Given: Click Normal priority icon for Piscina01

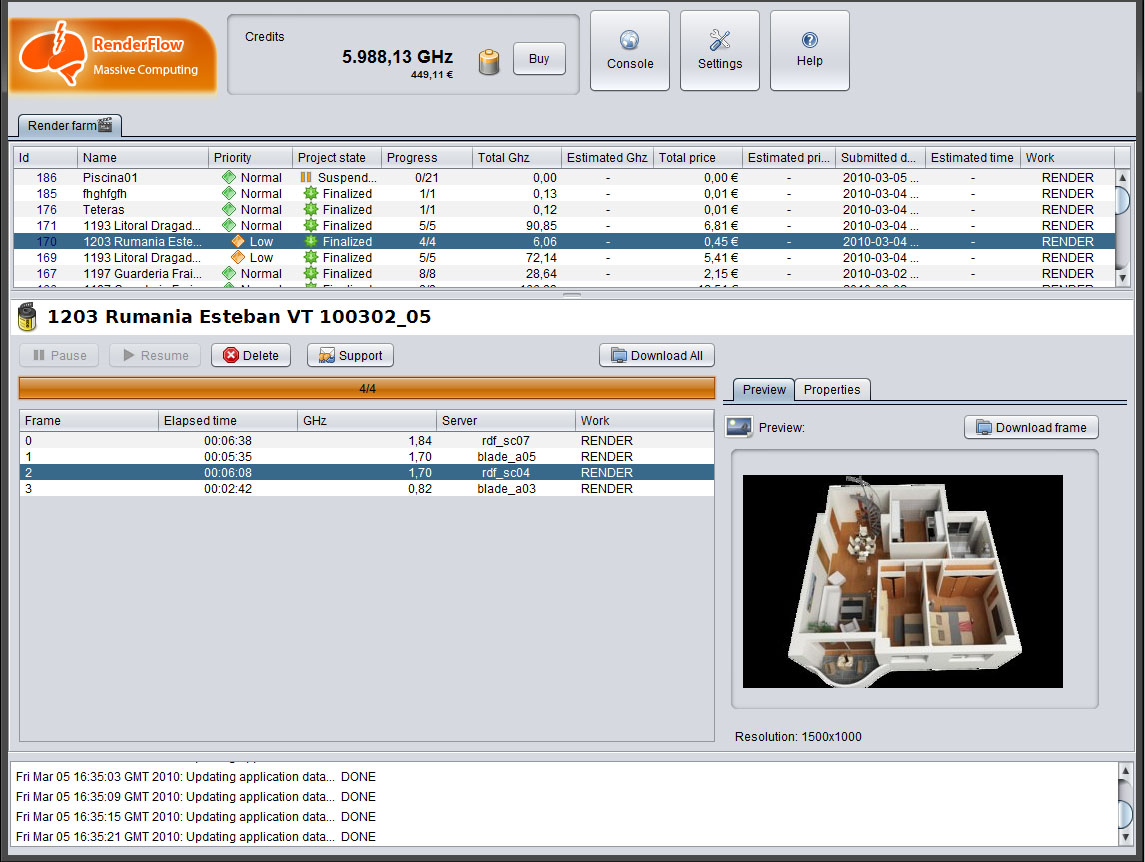Looking at the screenshot, I should 229,177.
